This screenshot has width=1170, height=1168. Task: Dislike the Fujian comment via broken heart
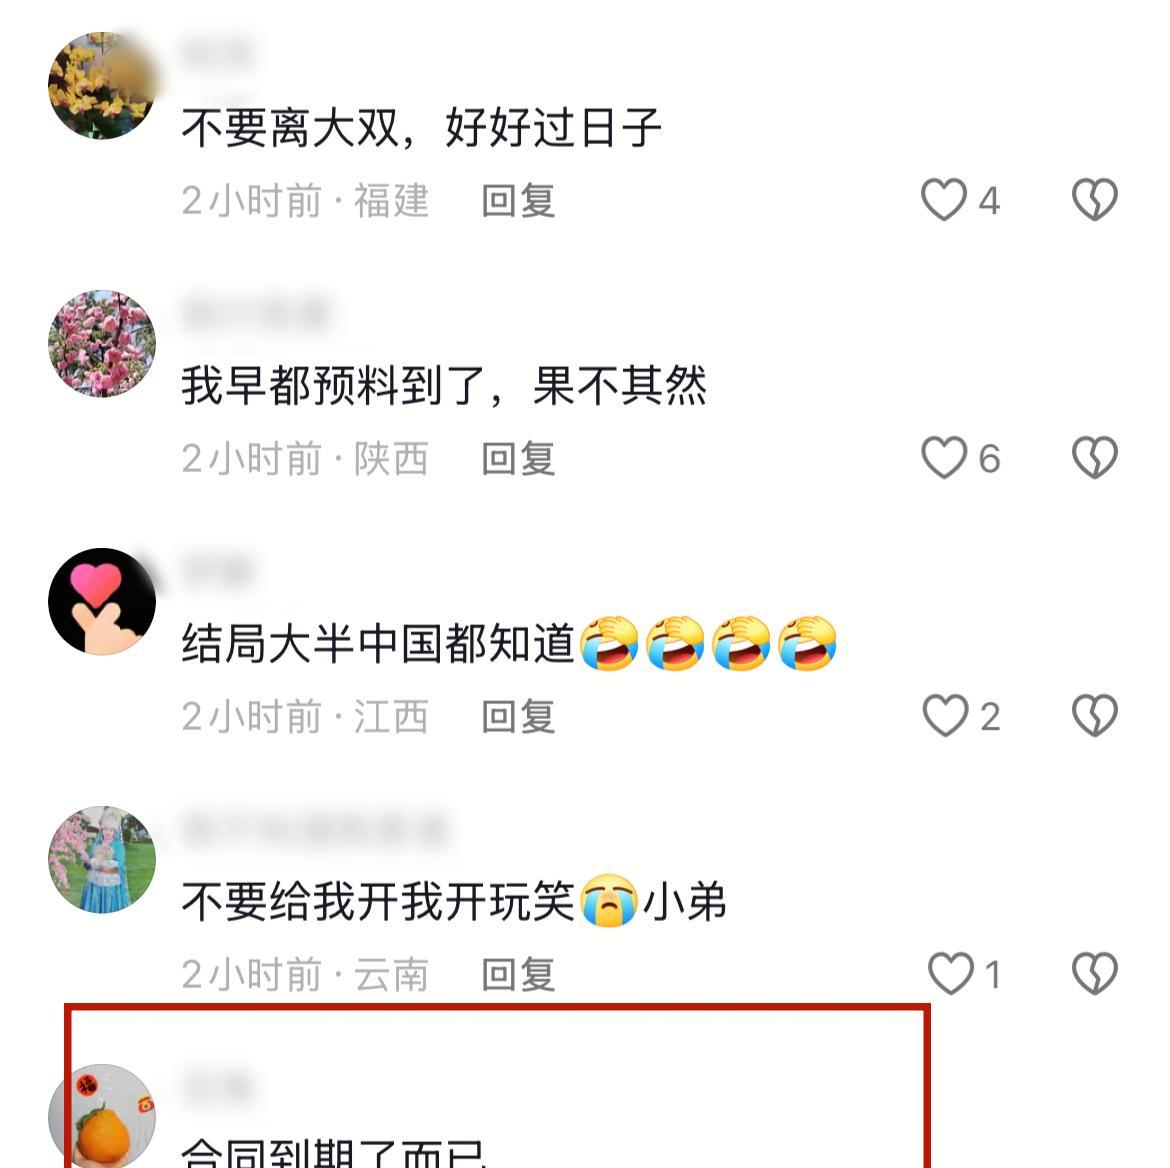[1095, 199]
